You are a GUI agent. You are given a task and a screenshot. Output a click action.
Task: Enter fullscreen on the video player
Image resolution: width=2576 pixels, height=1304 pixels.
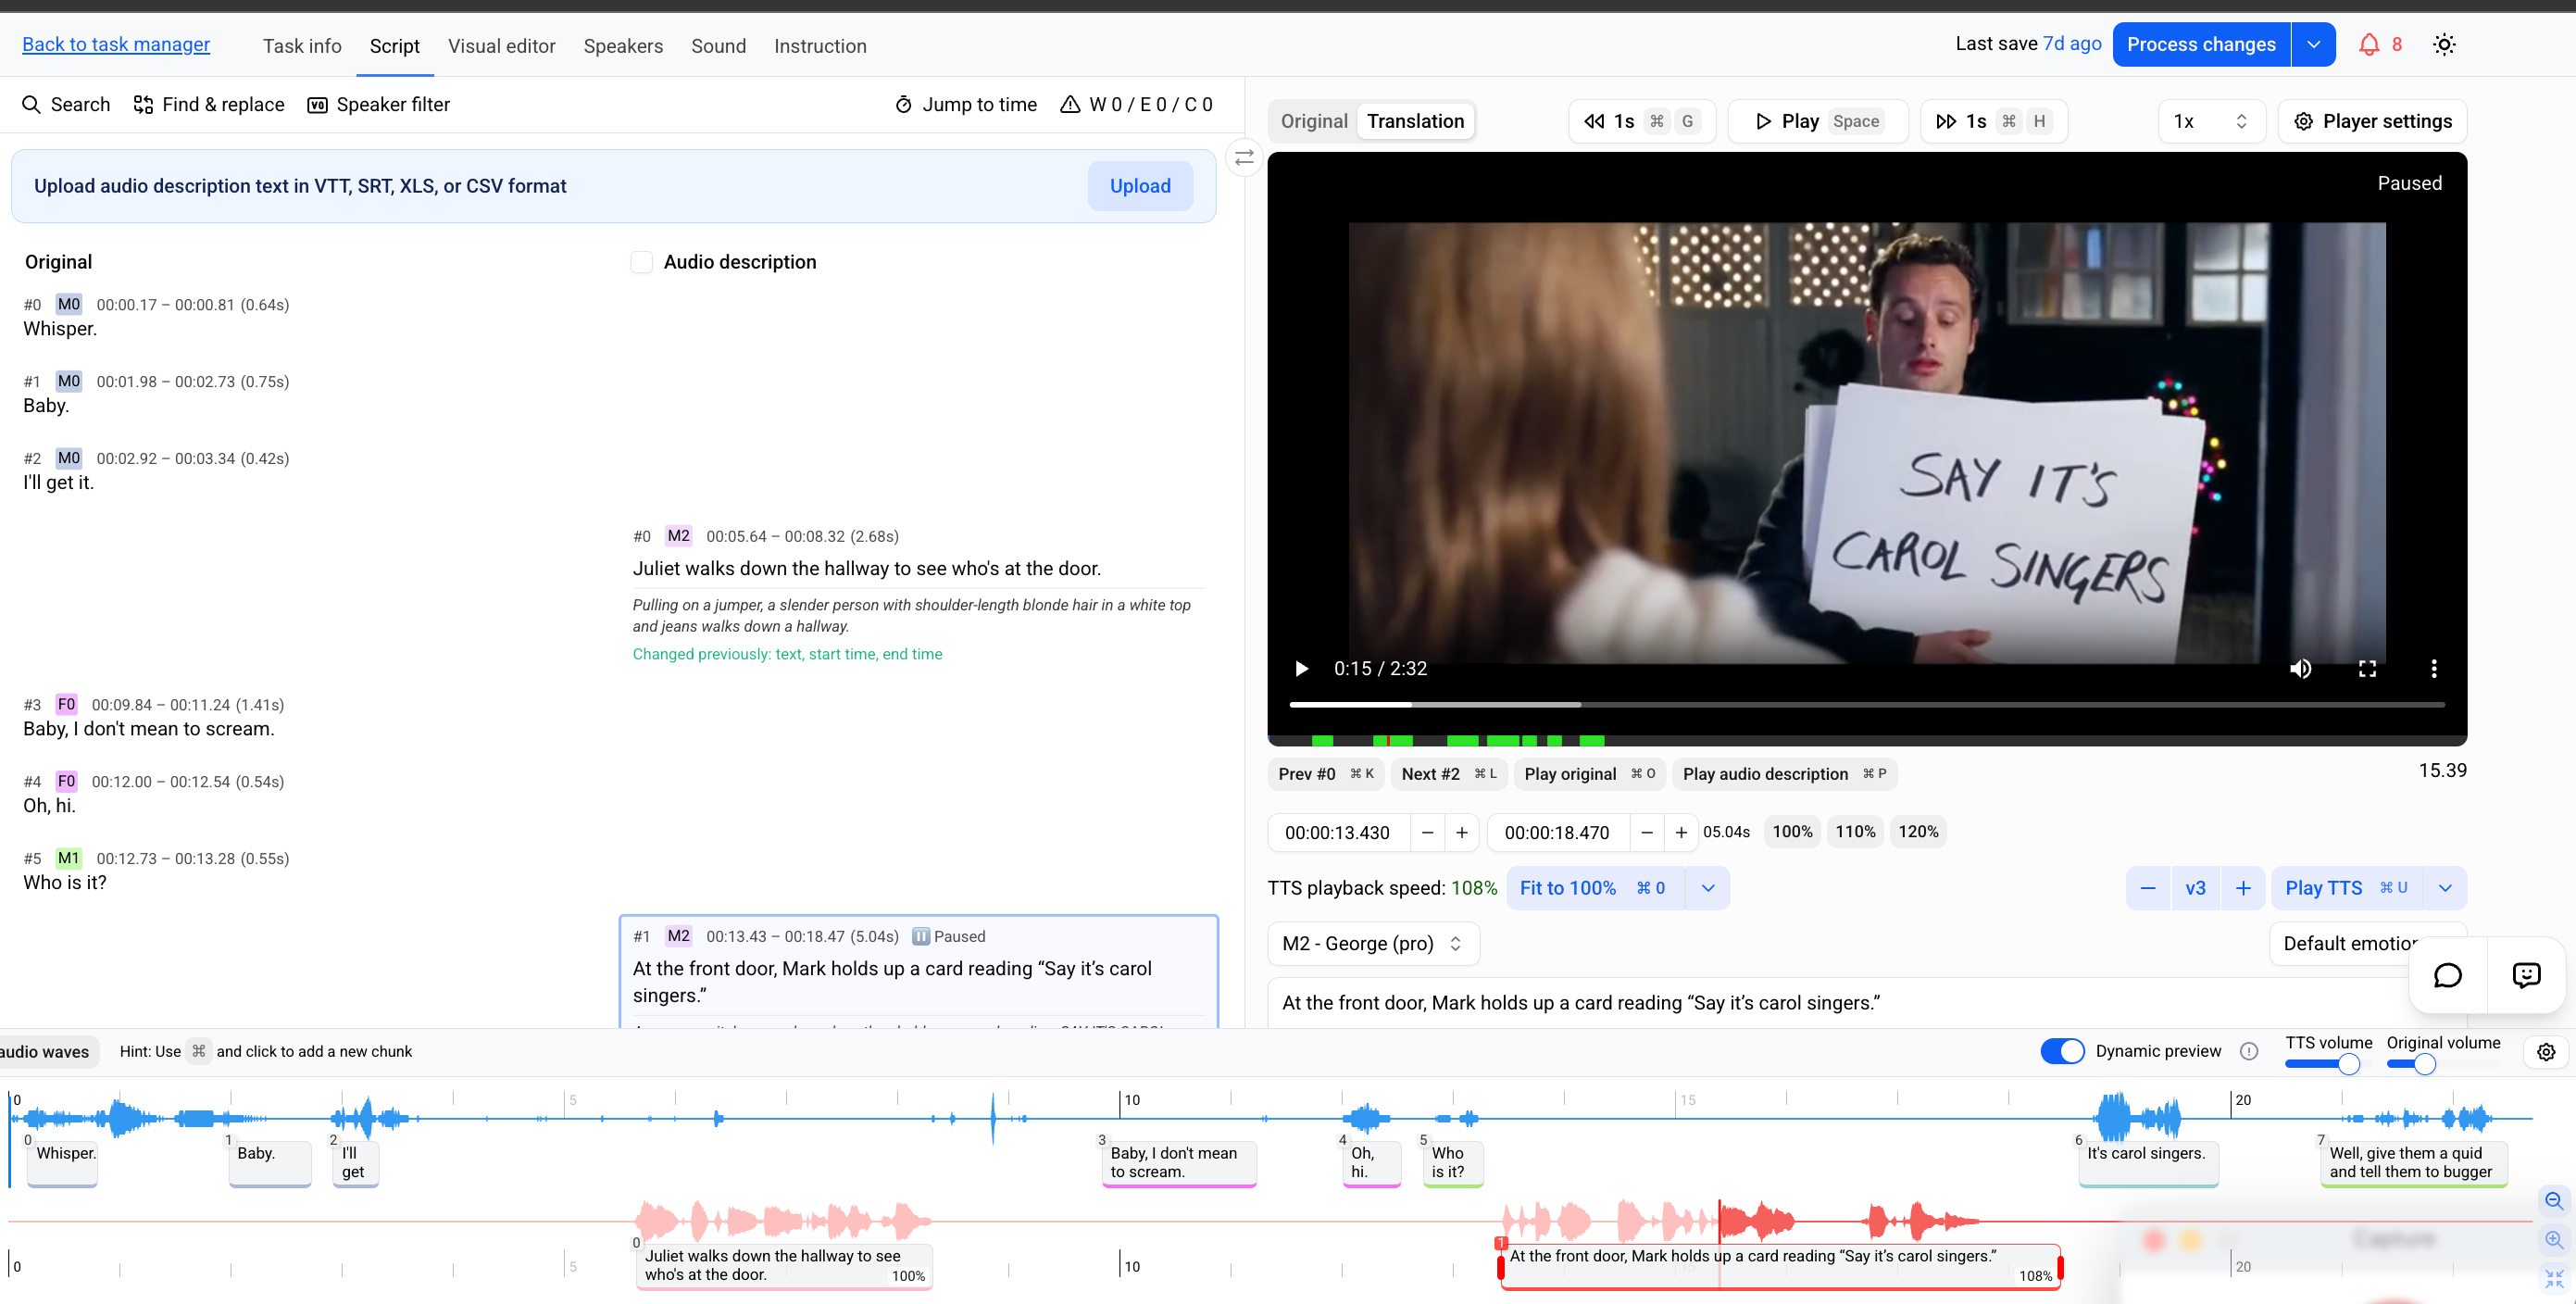(2367, 668)
